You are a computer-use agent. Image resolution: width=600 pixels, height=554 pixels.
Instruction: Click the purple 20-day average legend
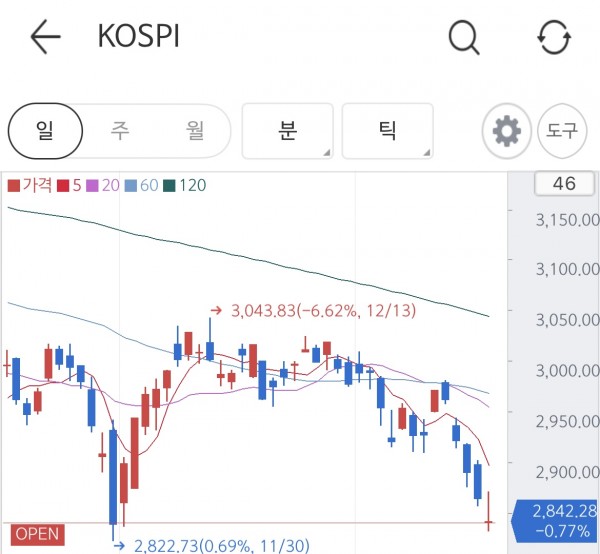[x=103, y=186]
